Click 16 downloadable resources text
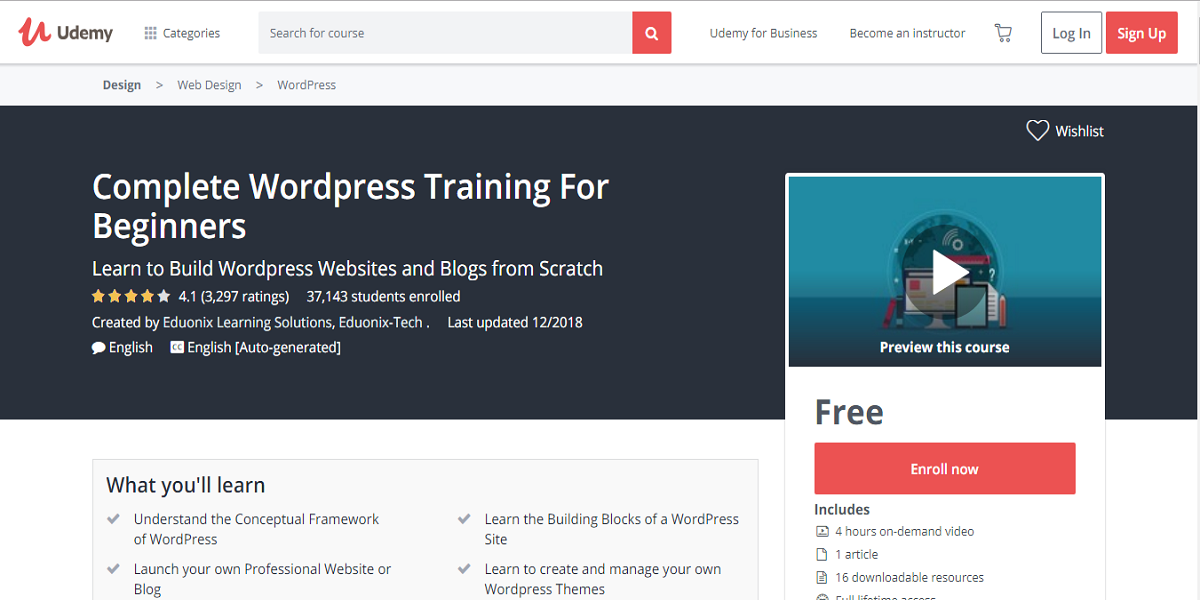 point(909,577)
